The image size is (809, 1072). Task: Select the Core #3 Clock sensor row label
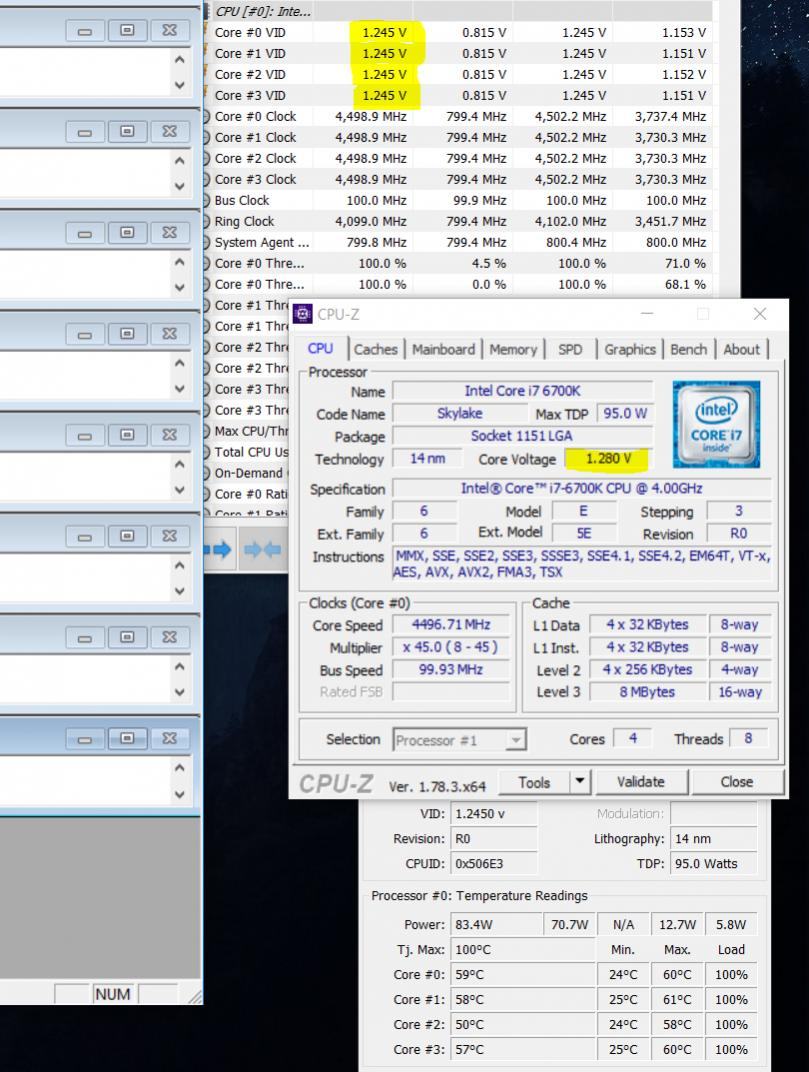click(255, 179)
